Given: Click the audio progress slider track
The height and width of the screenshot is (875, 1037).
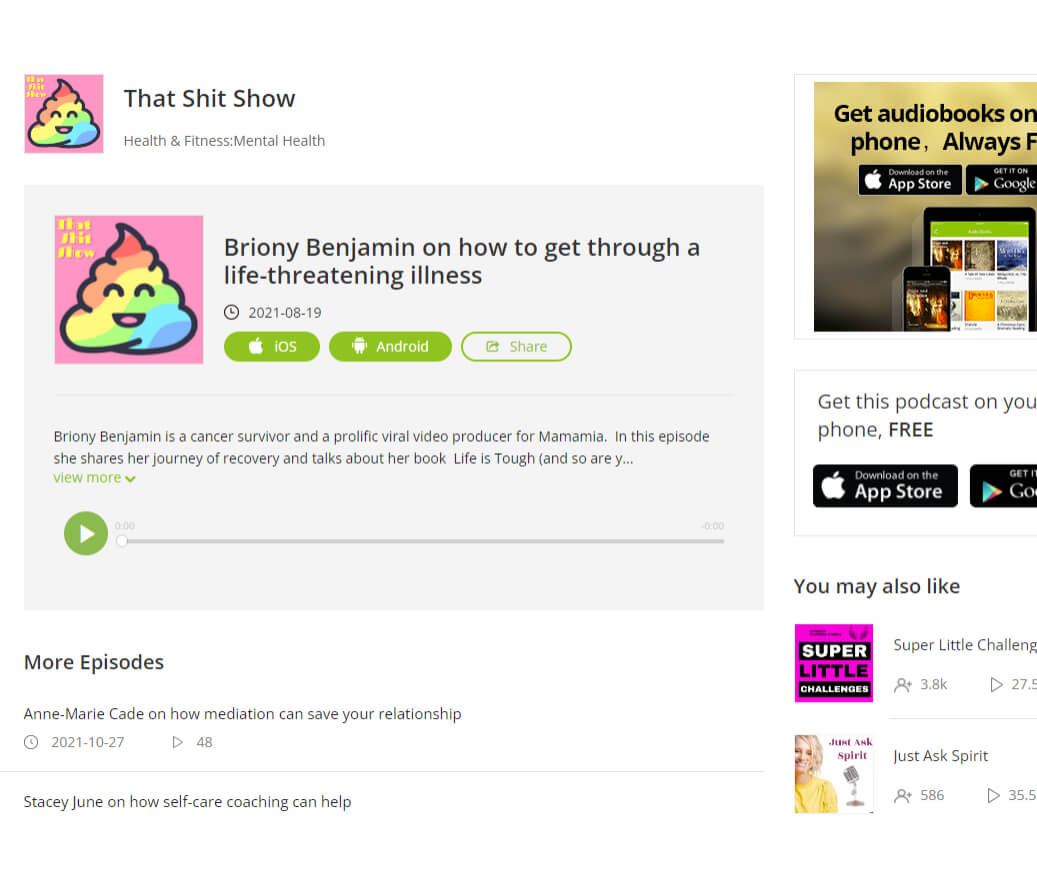Looking at the screenshot, I should point(423,541).
